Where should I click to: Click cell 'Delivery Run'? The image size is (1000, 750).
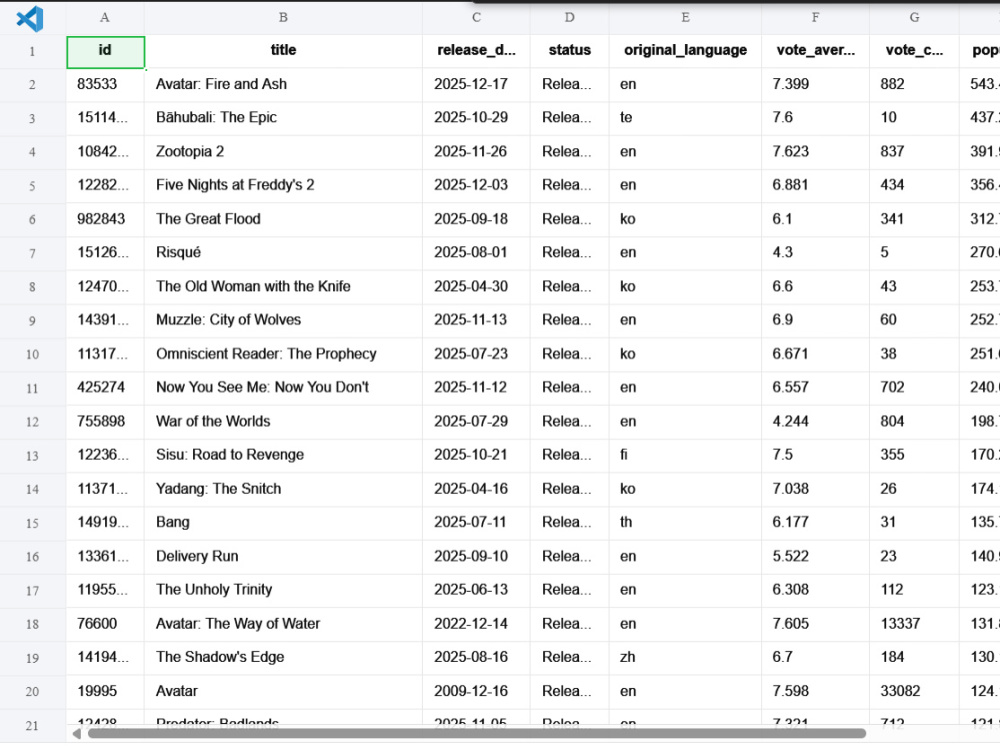click(283, 557)
